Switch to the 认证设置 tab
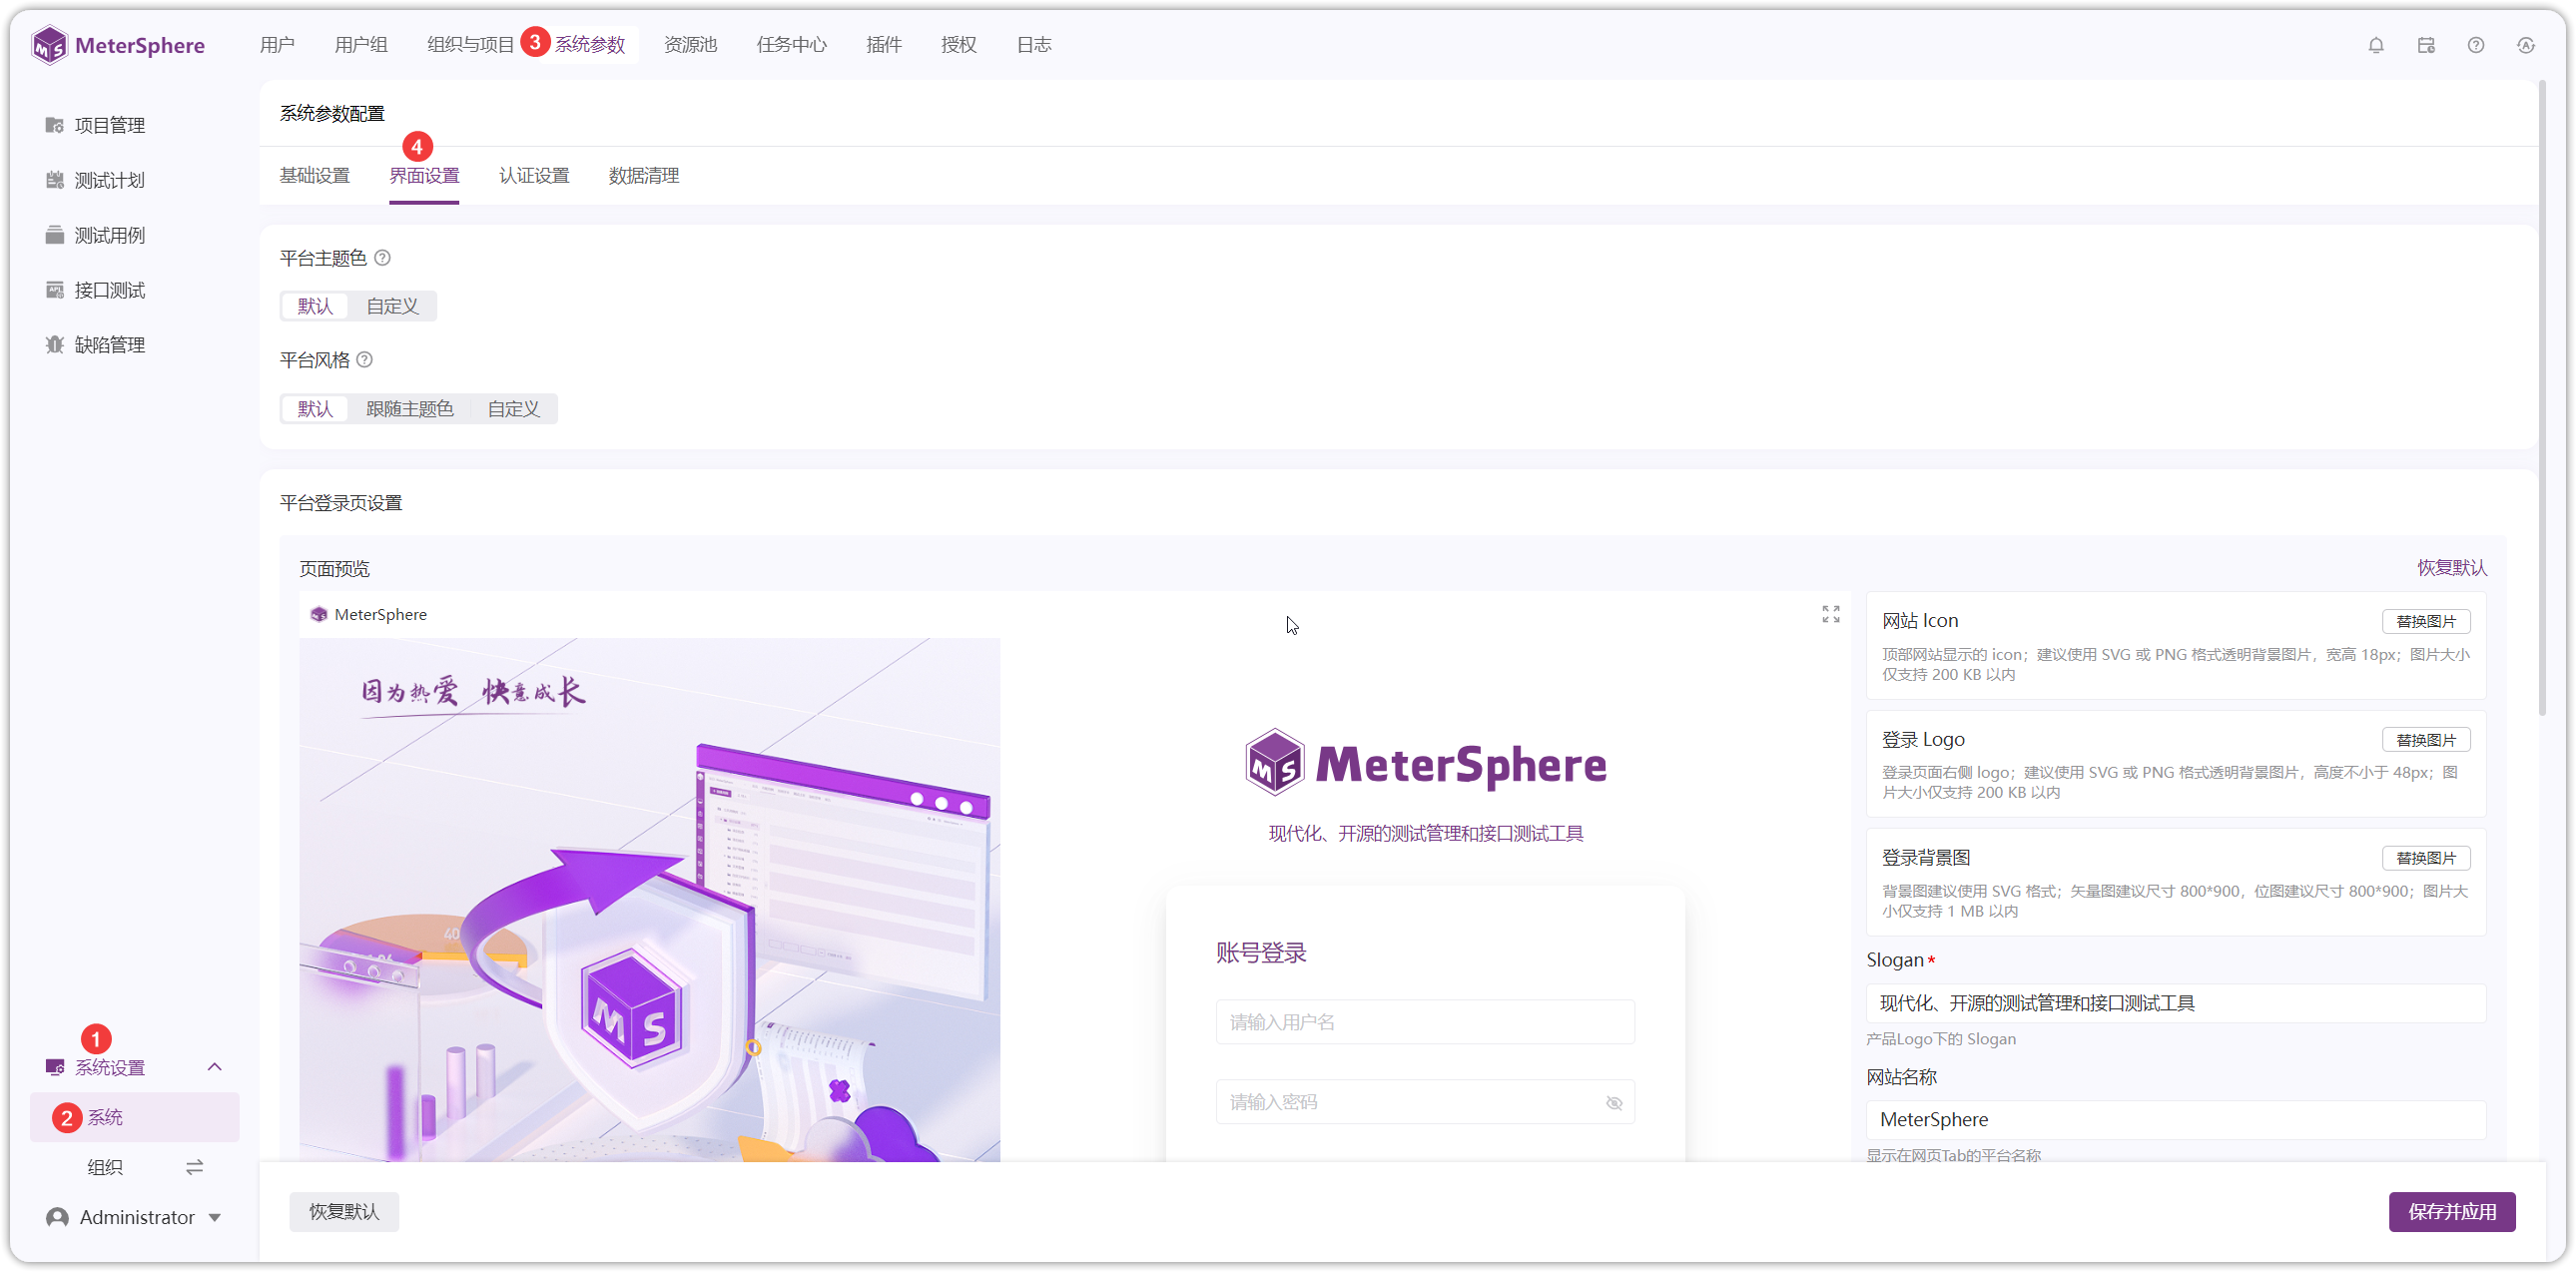 click(x=534, y=176)
